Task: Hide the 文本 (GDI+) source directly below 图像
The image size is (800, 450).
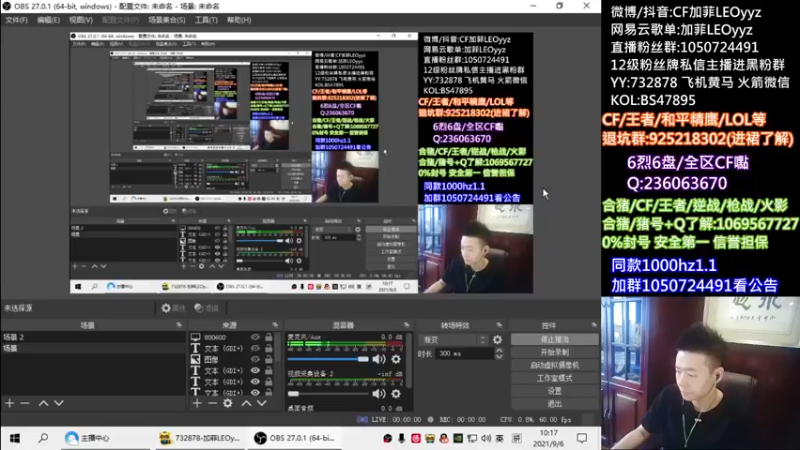Action: tap(255, 370)
